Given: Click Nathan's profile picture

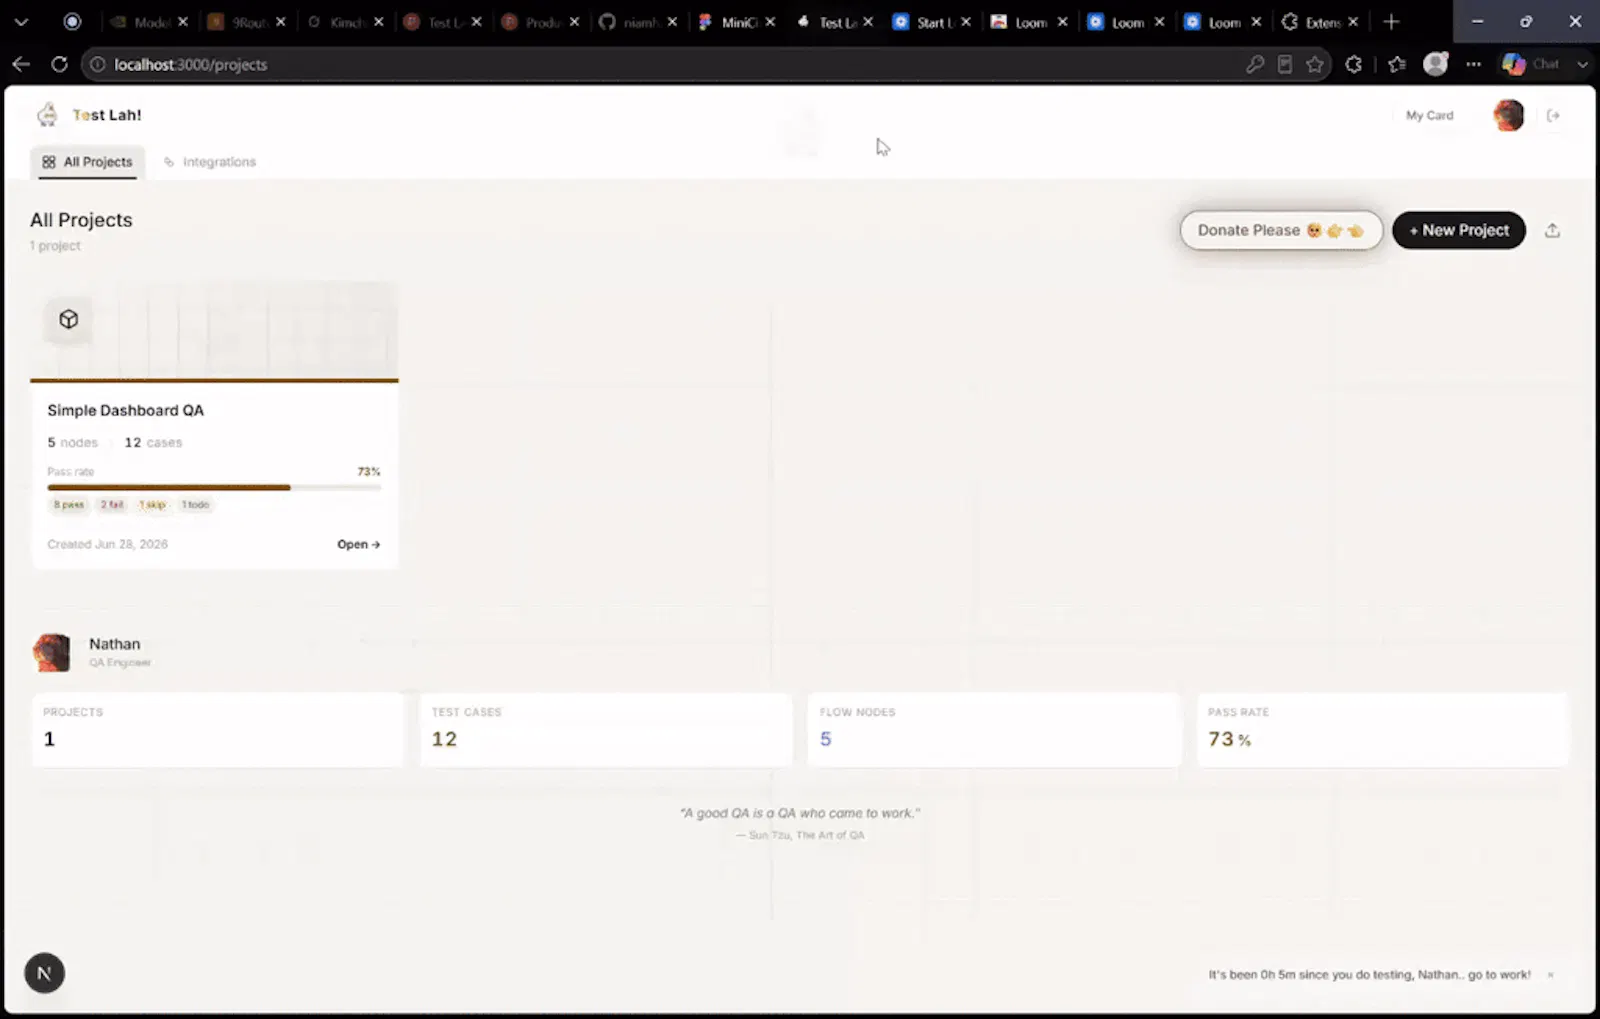Looking at the screenshot, I should click(52, 652).
